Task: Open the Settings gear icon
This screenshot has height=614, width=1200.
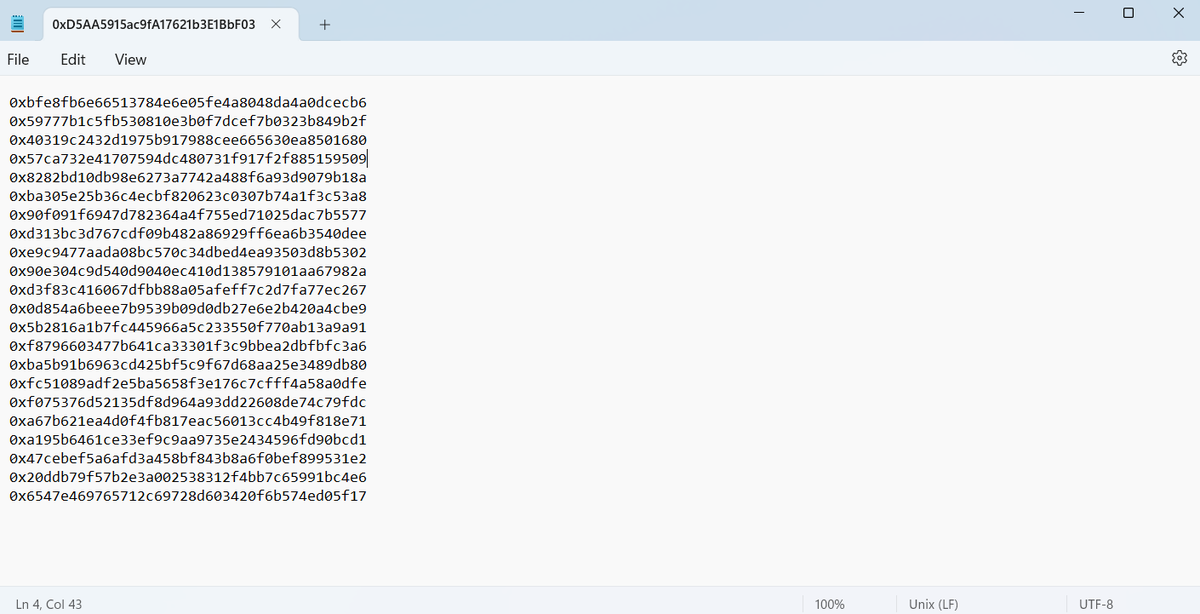Action: [1178, 59]
